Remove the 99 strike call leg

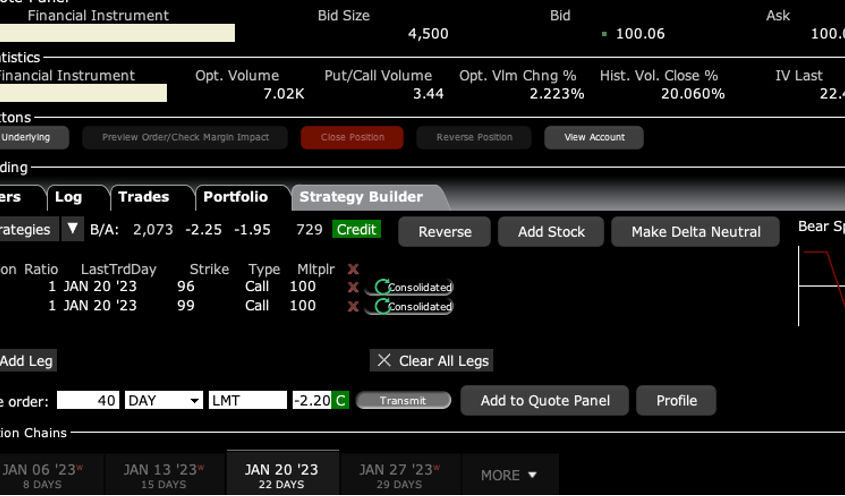[352, 306]
